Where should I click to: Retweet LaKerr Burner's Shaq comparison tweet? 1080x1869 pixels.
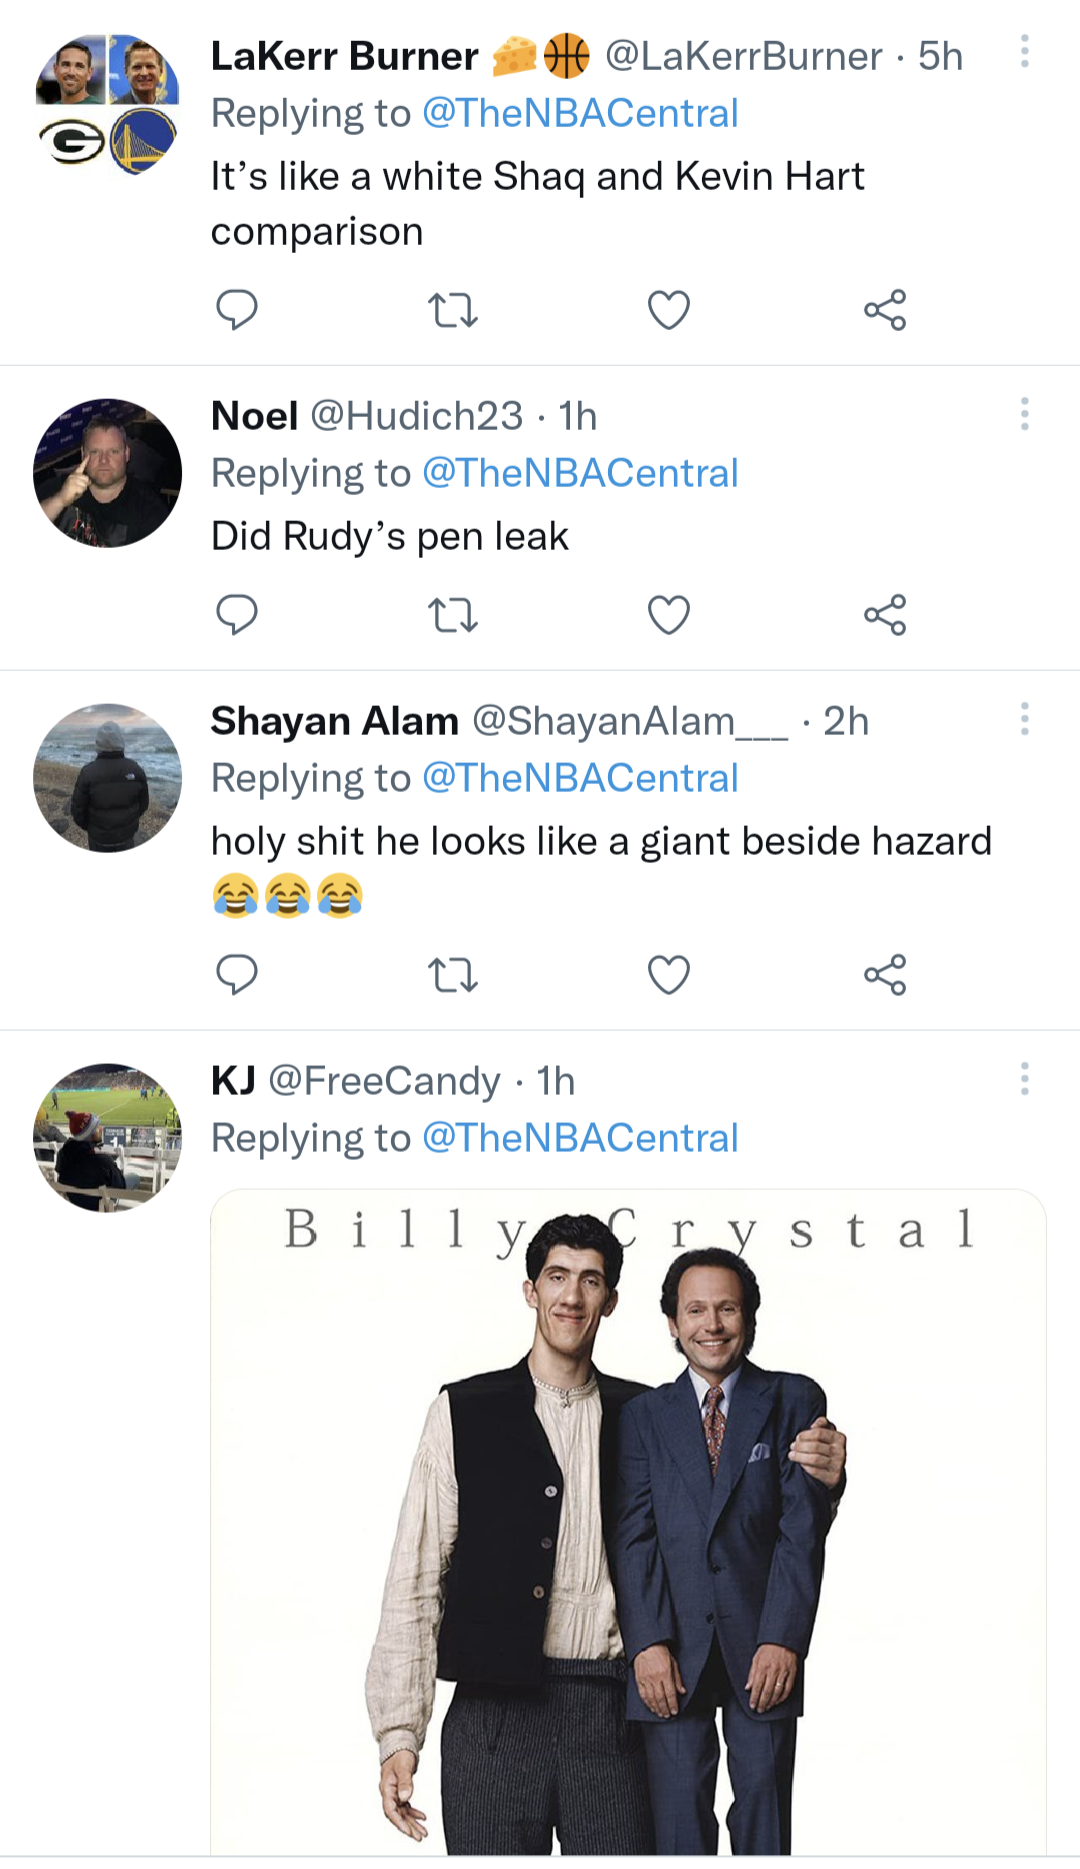coord(452,310)
